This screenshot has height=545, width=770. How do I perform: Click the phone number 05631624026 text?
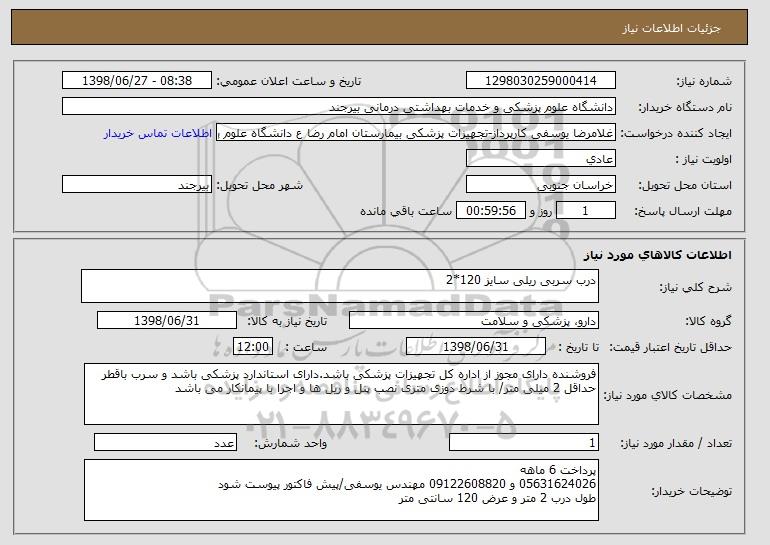point(558,484)
